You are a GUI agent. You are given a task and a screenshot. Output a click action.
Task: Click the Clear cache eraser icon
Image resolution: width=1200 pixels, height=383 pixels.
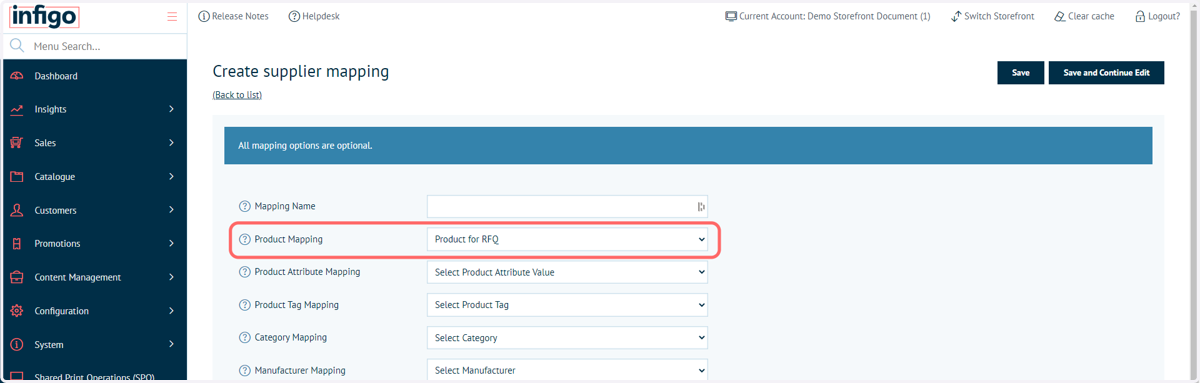click(1060, 16)
